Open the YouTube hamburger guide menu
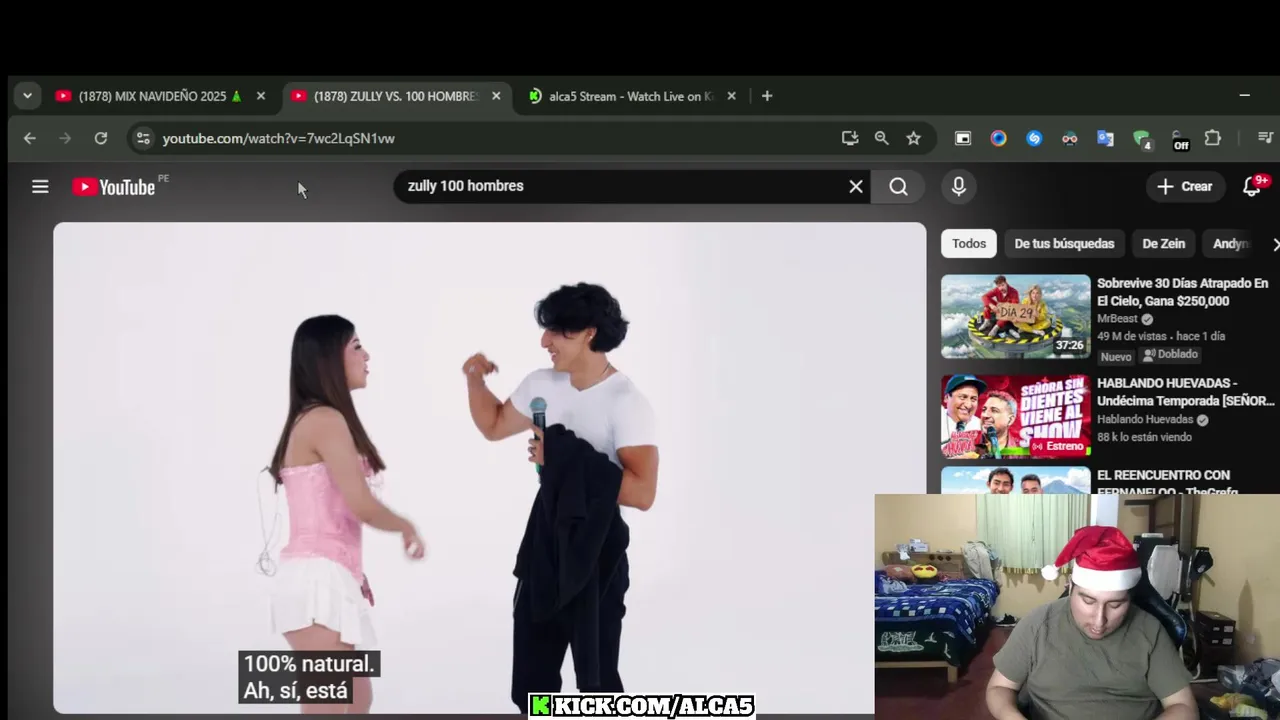 coord(40,187)
